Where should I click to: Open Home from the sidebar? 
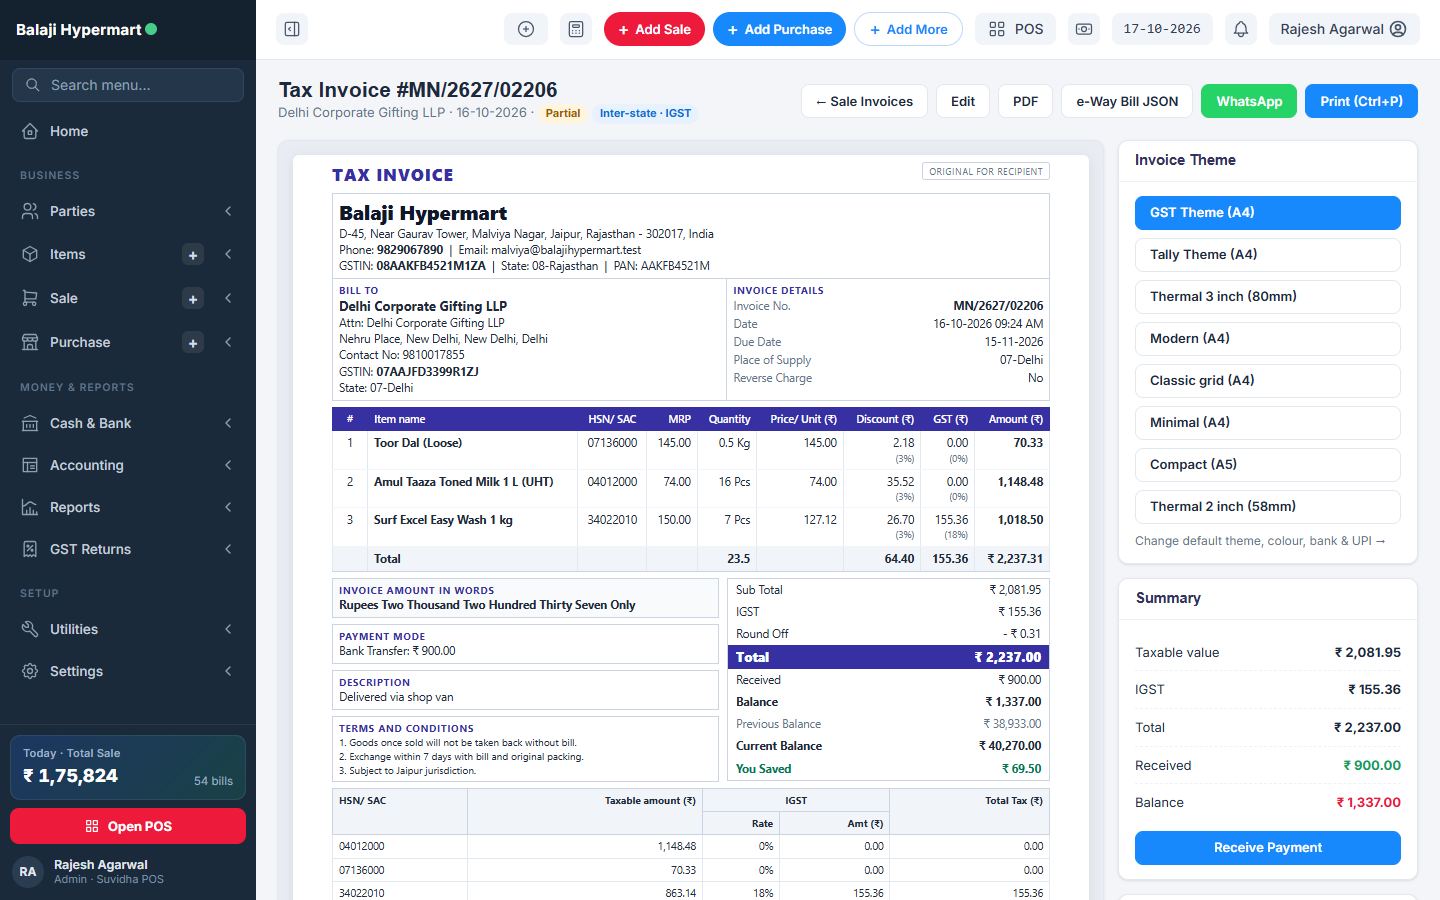click(128, 131)
